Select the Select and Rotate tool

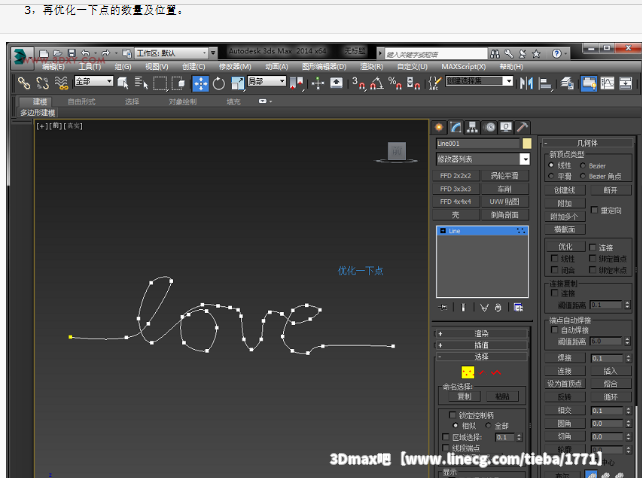point(219,83)
